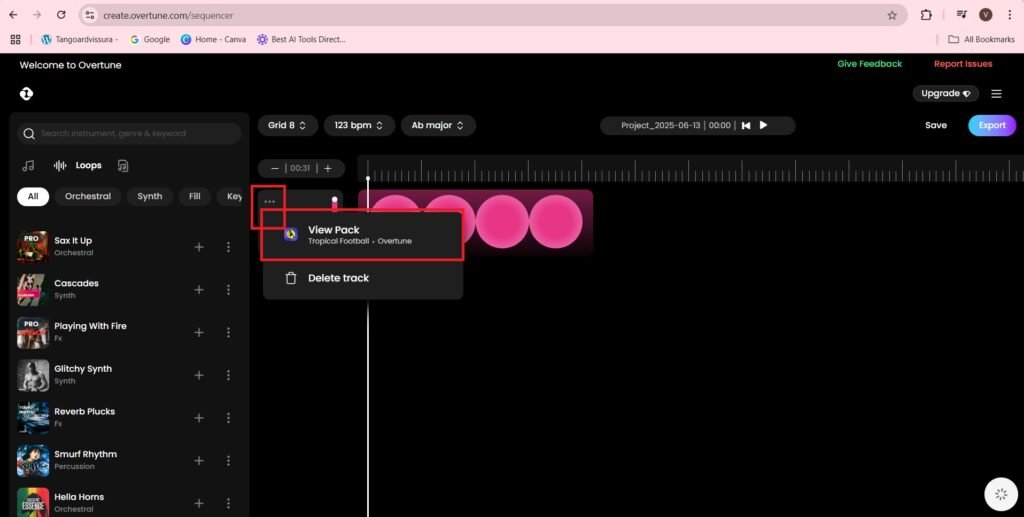
Task: Click the track three-dots options button
Action: click(x=269, y=202)
